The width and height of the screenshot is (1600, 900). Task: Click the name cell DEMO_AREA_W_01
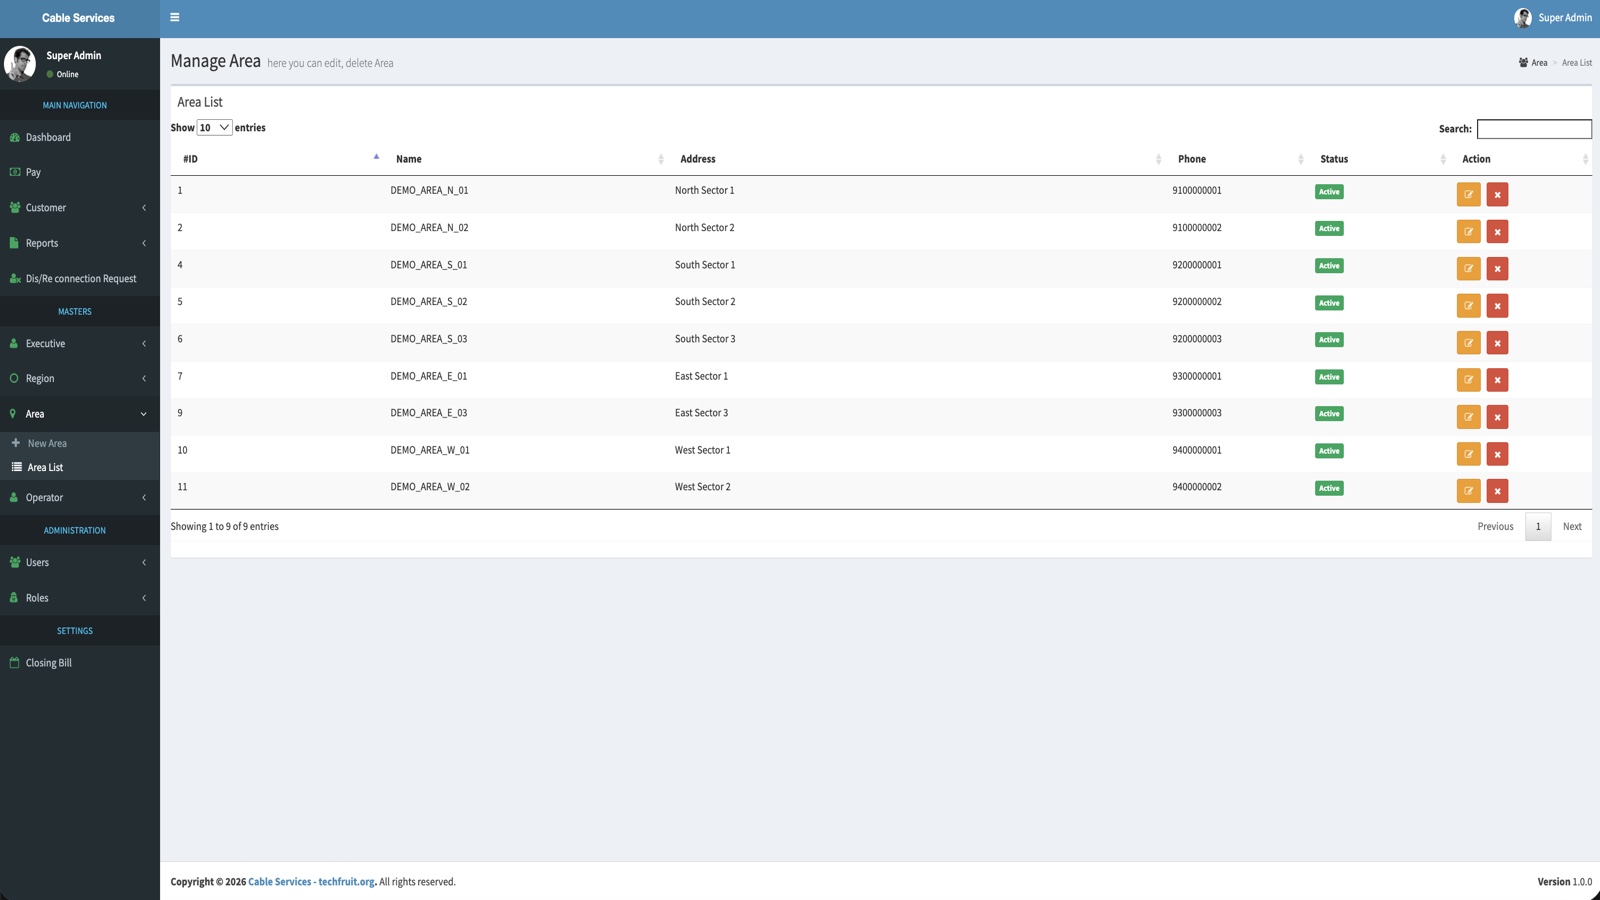point(430,450)
